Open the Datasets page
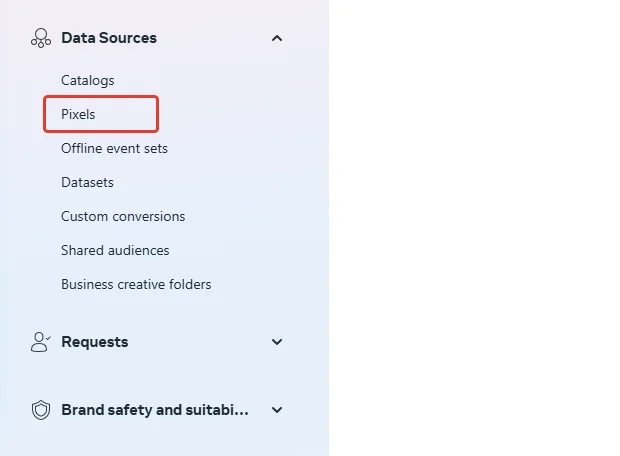This screenshot has height=456, width=620. [x=87, y=182]
